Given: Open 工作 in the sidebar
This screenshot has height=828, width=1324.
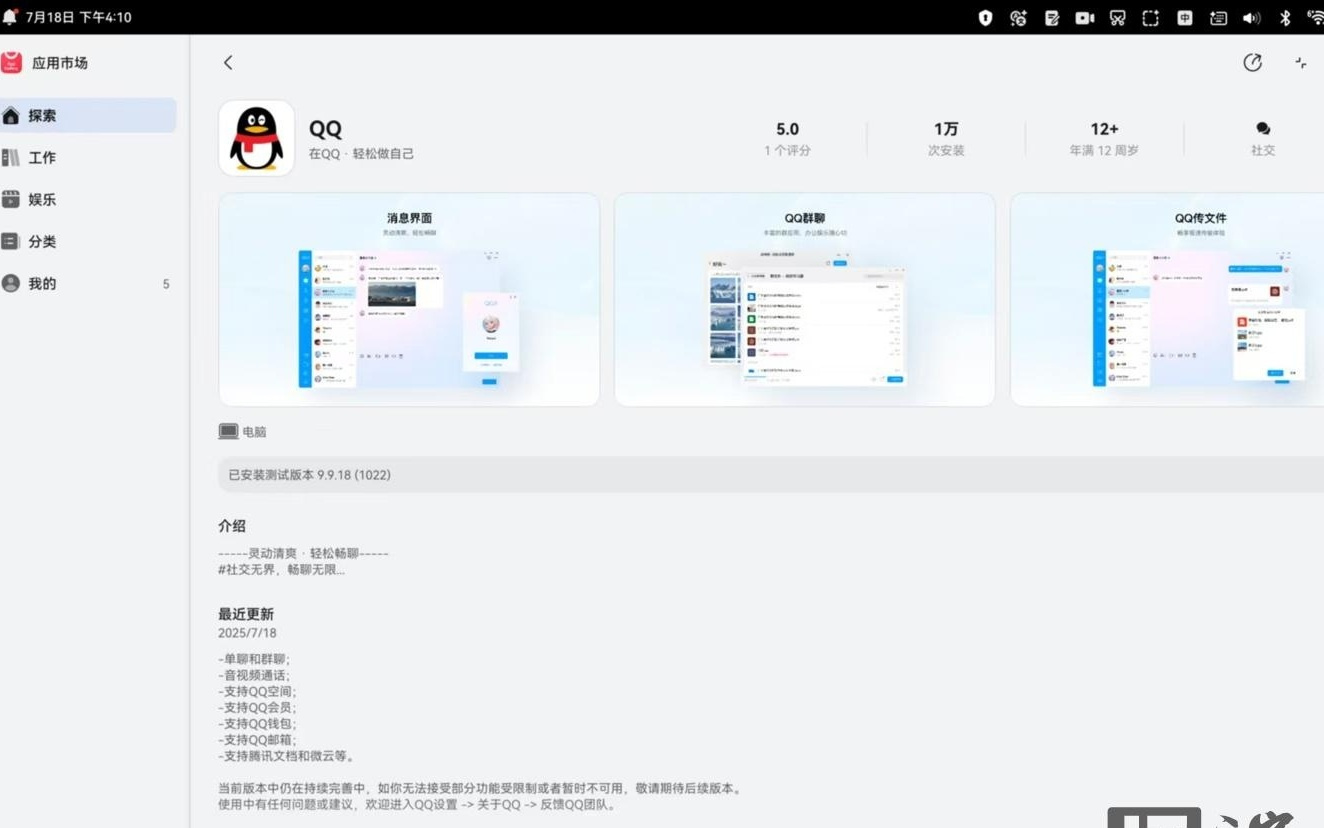Looking at the screenshot, I should 88,157.
